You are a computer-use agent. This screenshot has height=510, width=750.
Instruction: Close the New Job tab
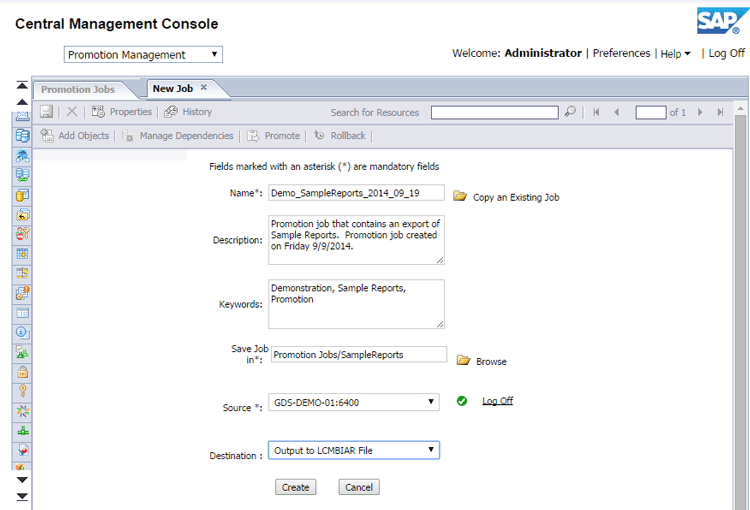coord(204,88)
